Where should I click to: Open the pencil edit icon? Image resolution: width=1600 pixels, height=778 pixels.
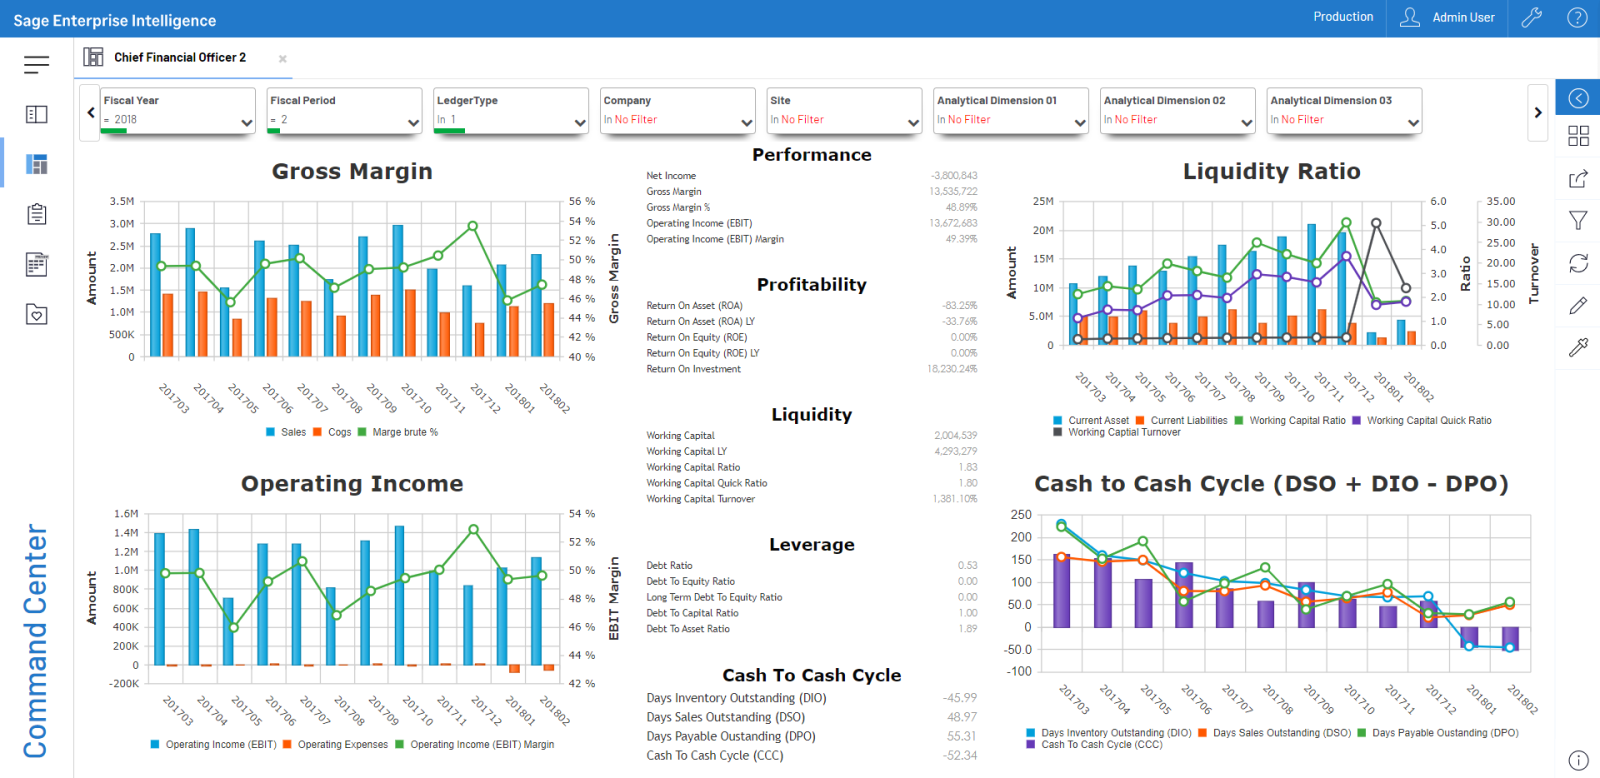tap(1578, 305)
